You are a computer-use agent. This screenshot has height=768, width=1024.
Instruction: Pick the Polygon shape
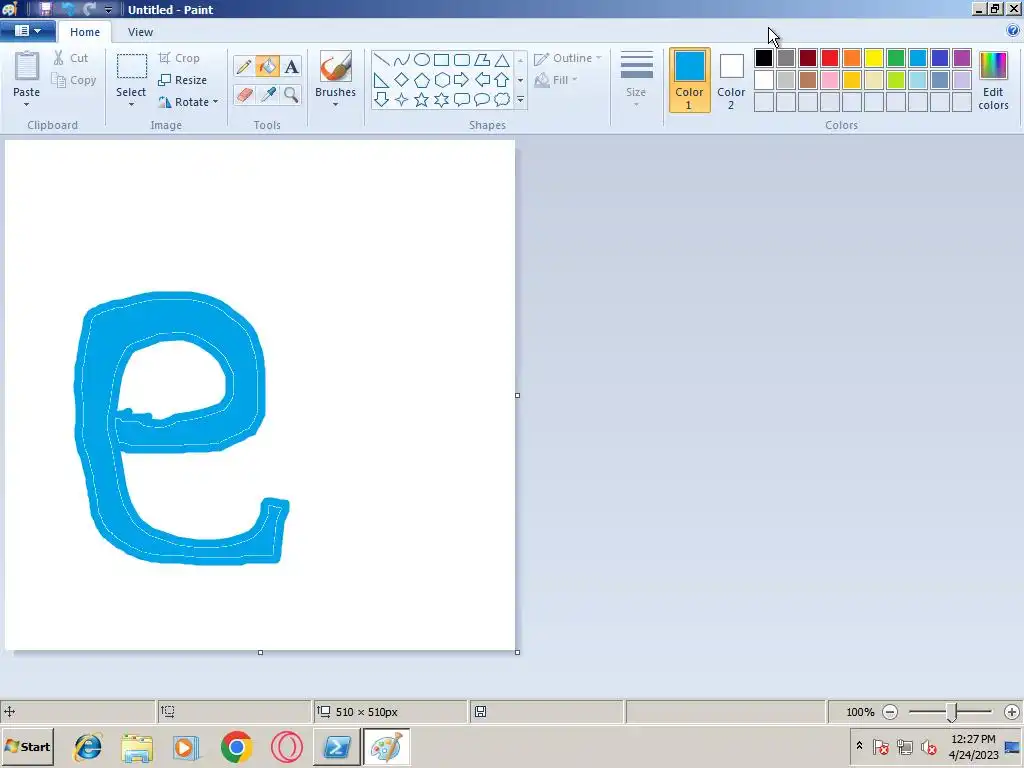[482, 60]
